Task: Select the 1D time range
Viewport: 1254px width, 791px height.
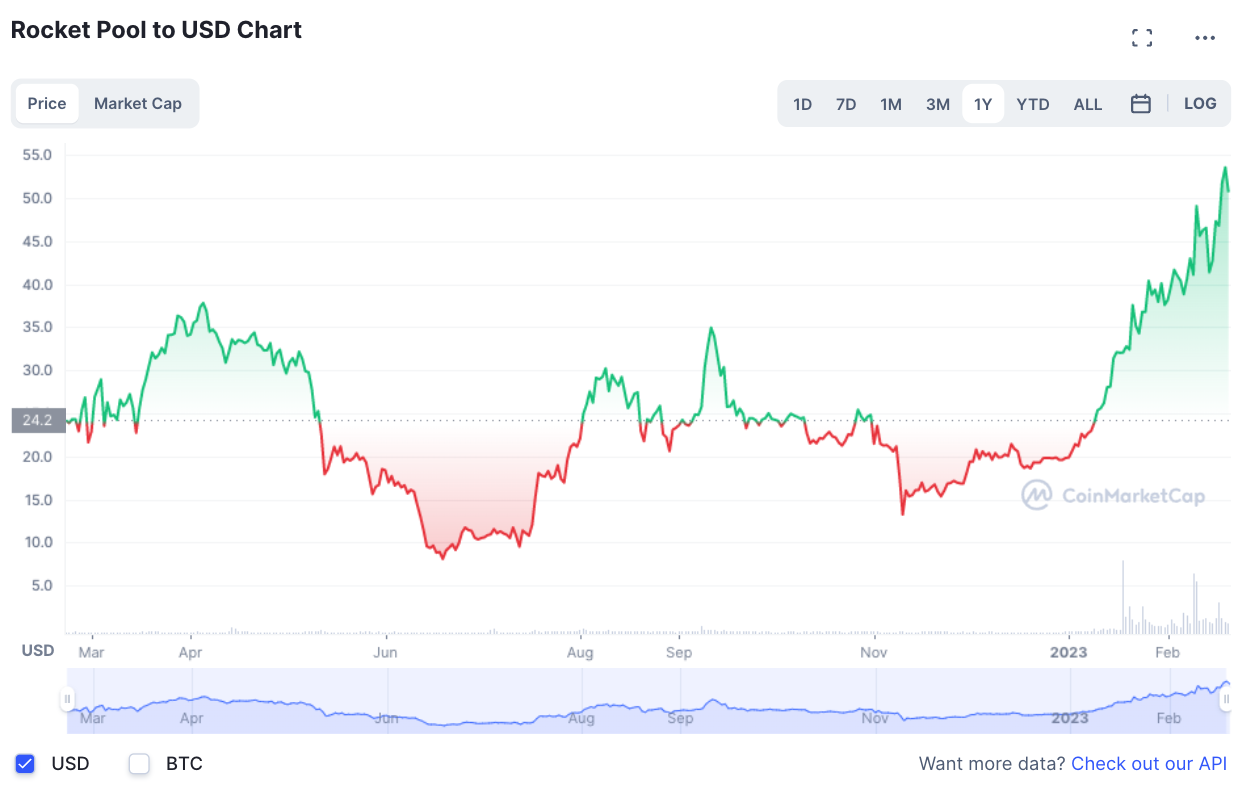Action: coord(802,103)
